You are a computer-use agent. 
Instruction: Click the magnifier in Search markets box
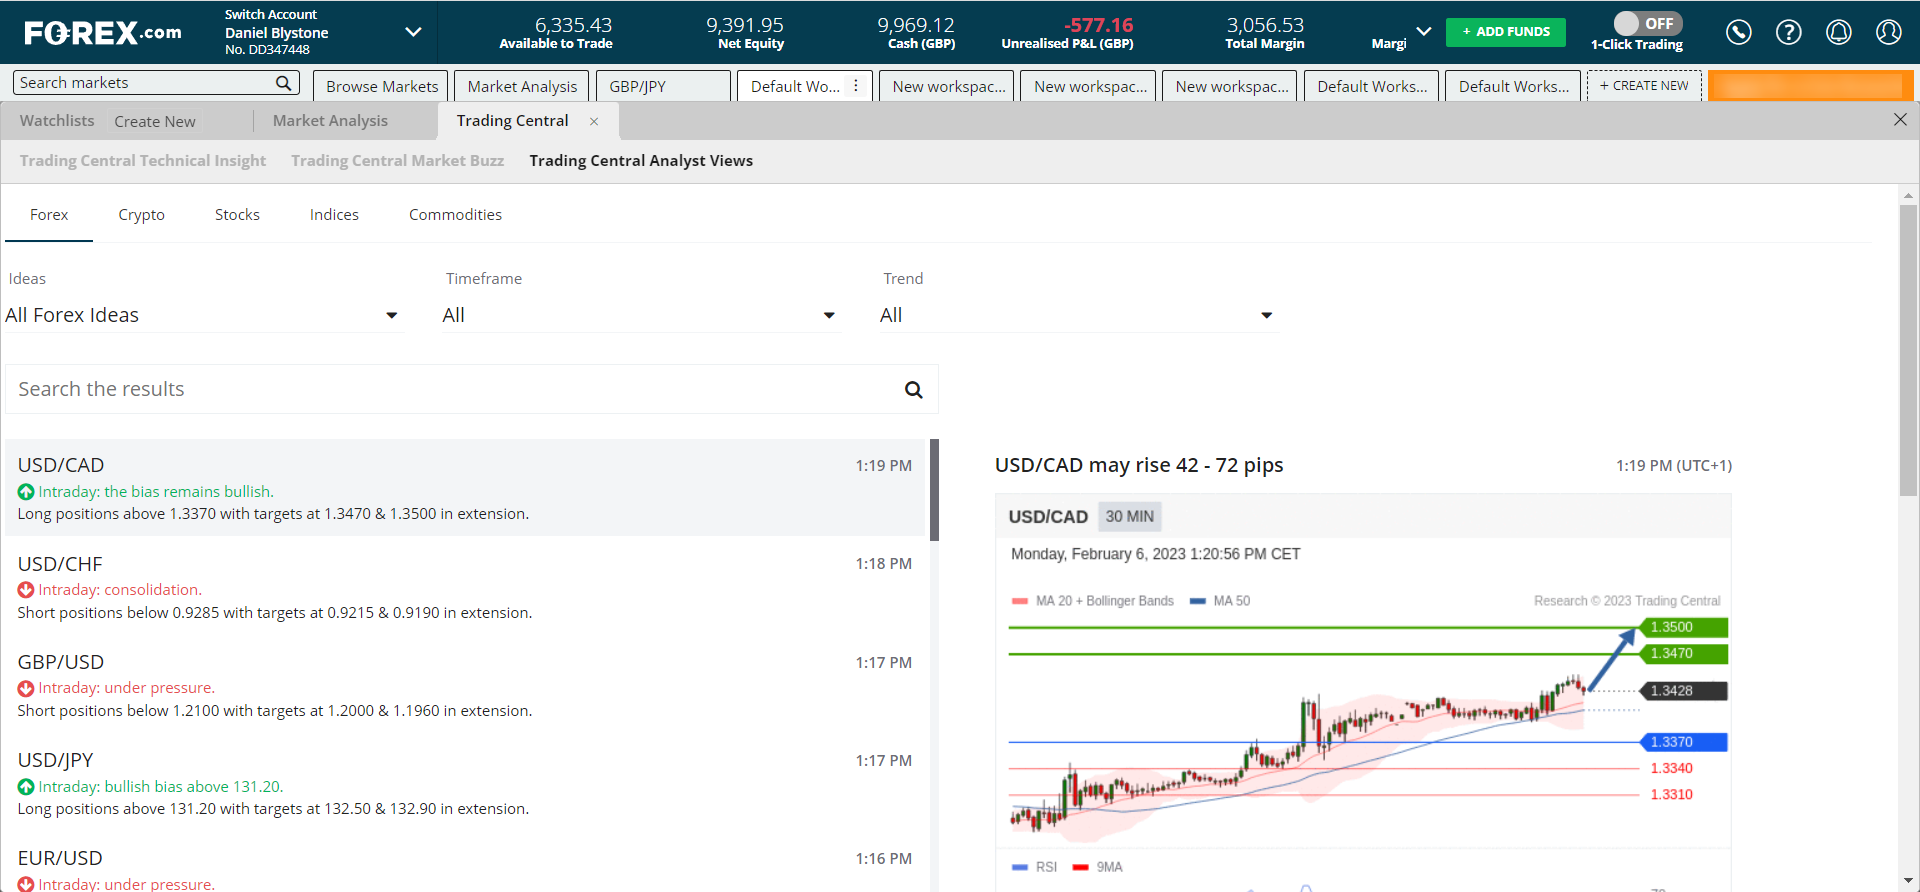click(284, 83)
